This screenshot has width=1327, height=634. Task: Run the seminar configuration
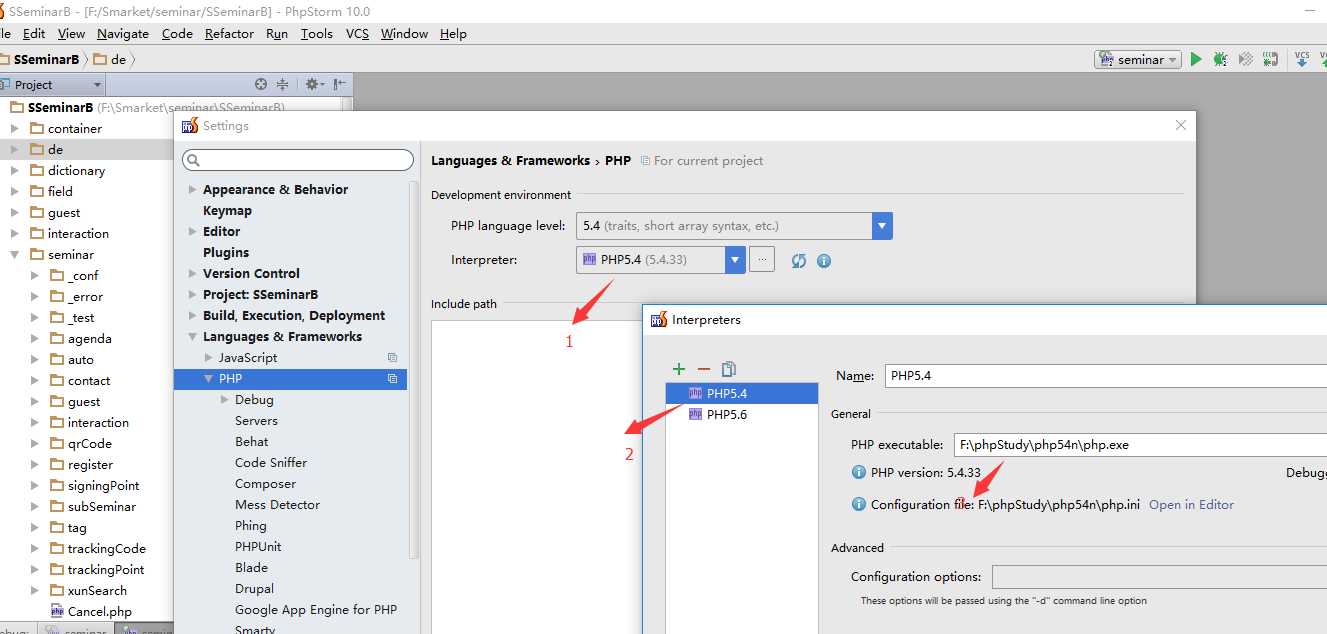tap(1195, 60)
